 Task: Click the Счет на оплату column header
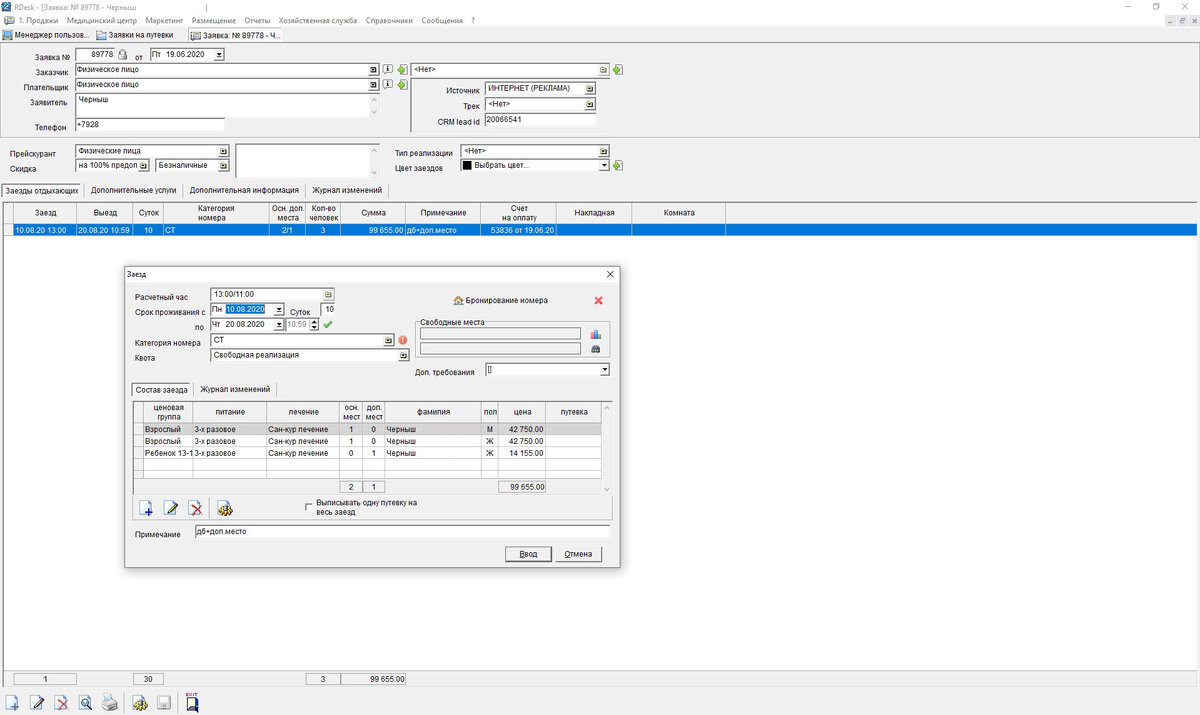point(517,213)
